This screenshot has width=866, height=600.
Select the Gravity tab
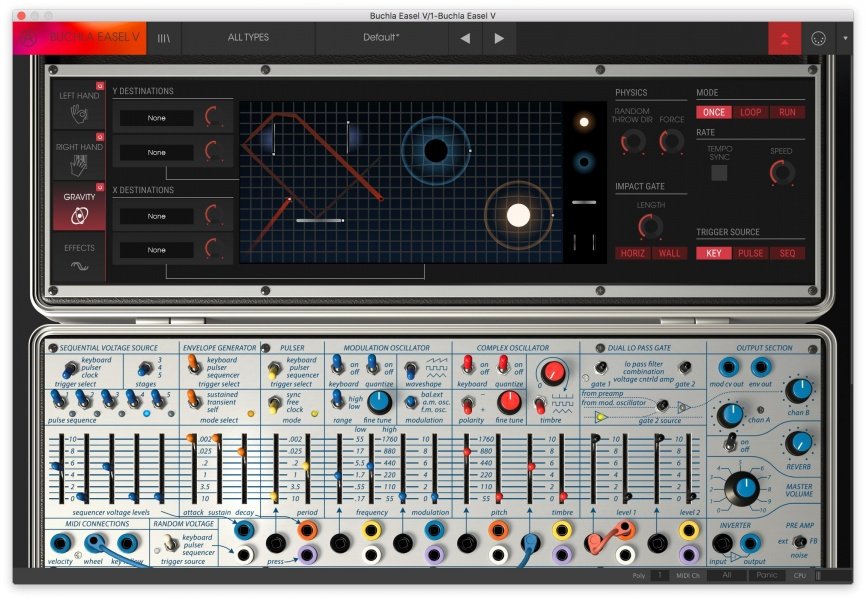79,207
